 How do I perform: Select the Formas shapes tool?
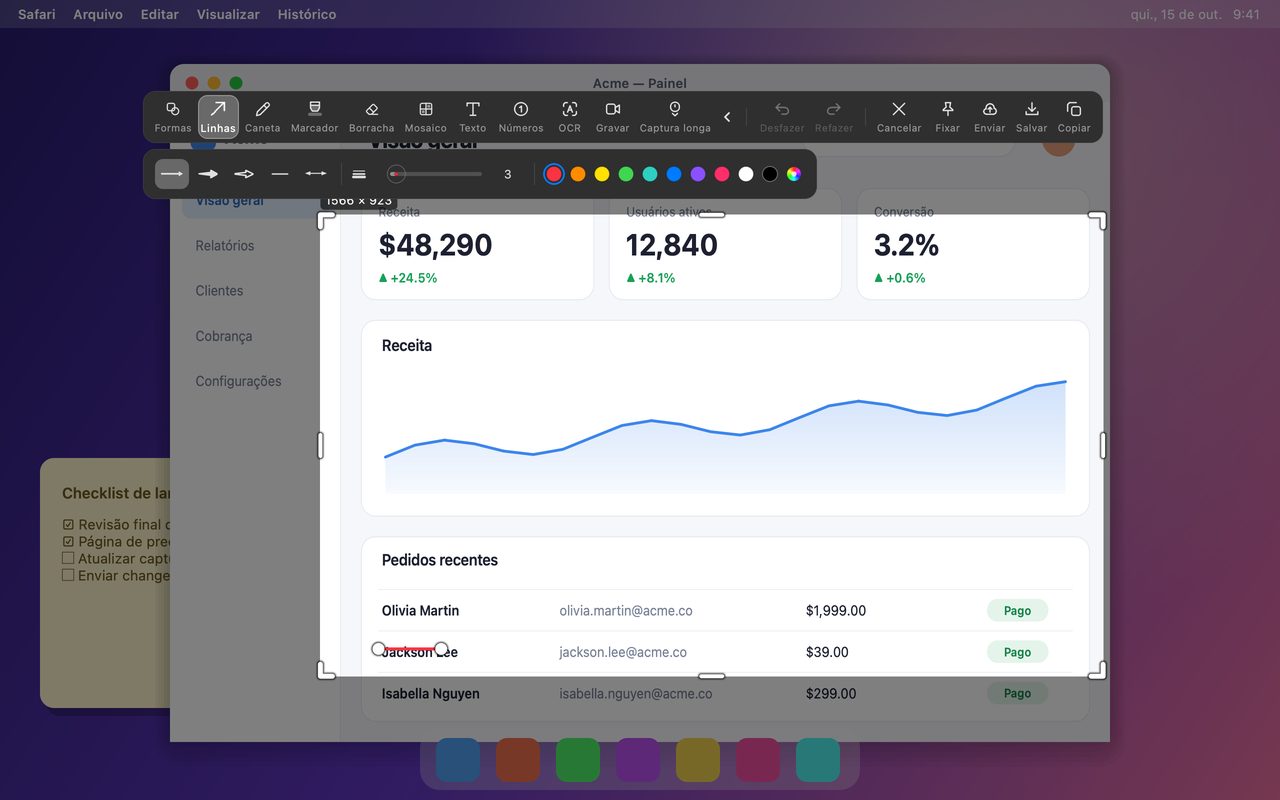pos(172,117)
